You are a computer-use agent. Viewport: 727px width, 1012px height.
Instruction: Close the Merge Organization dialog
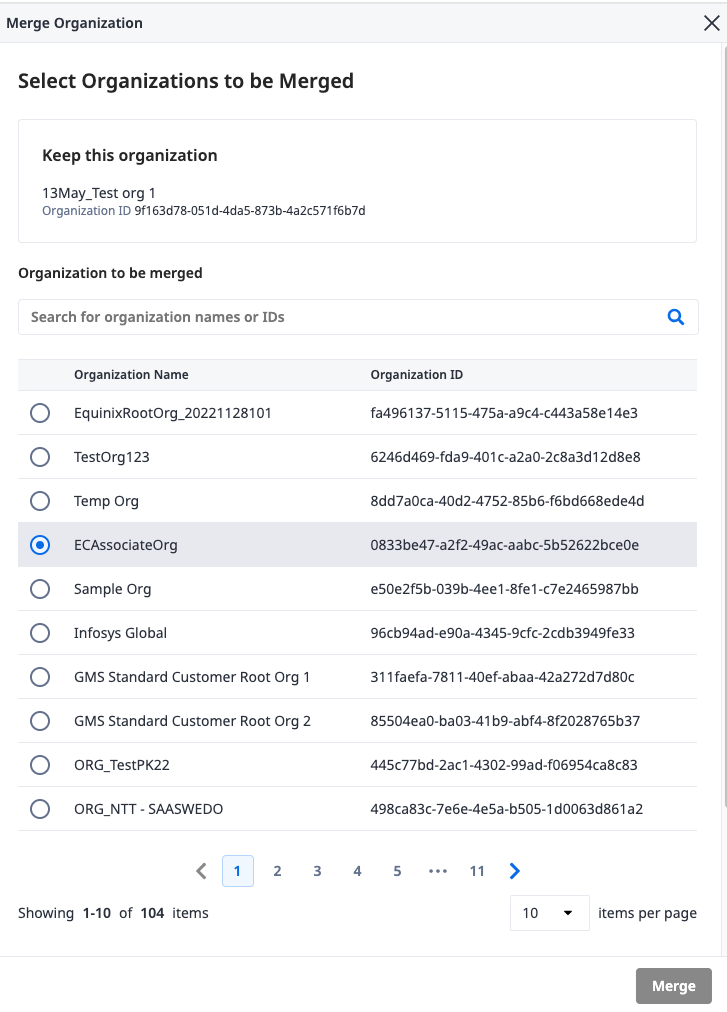click(712, 23)
